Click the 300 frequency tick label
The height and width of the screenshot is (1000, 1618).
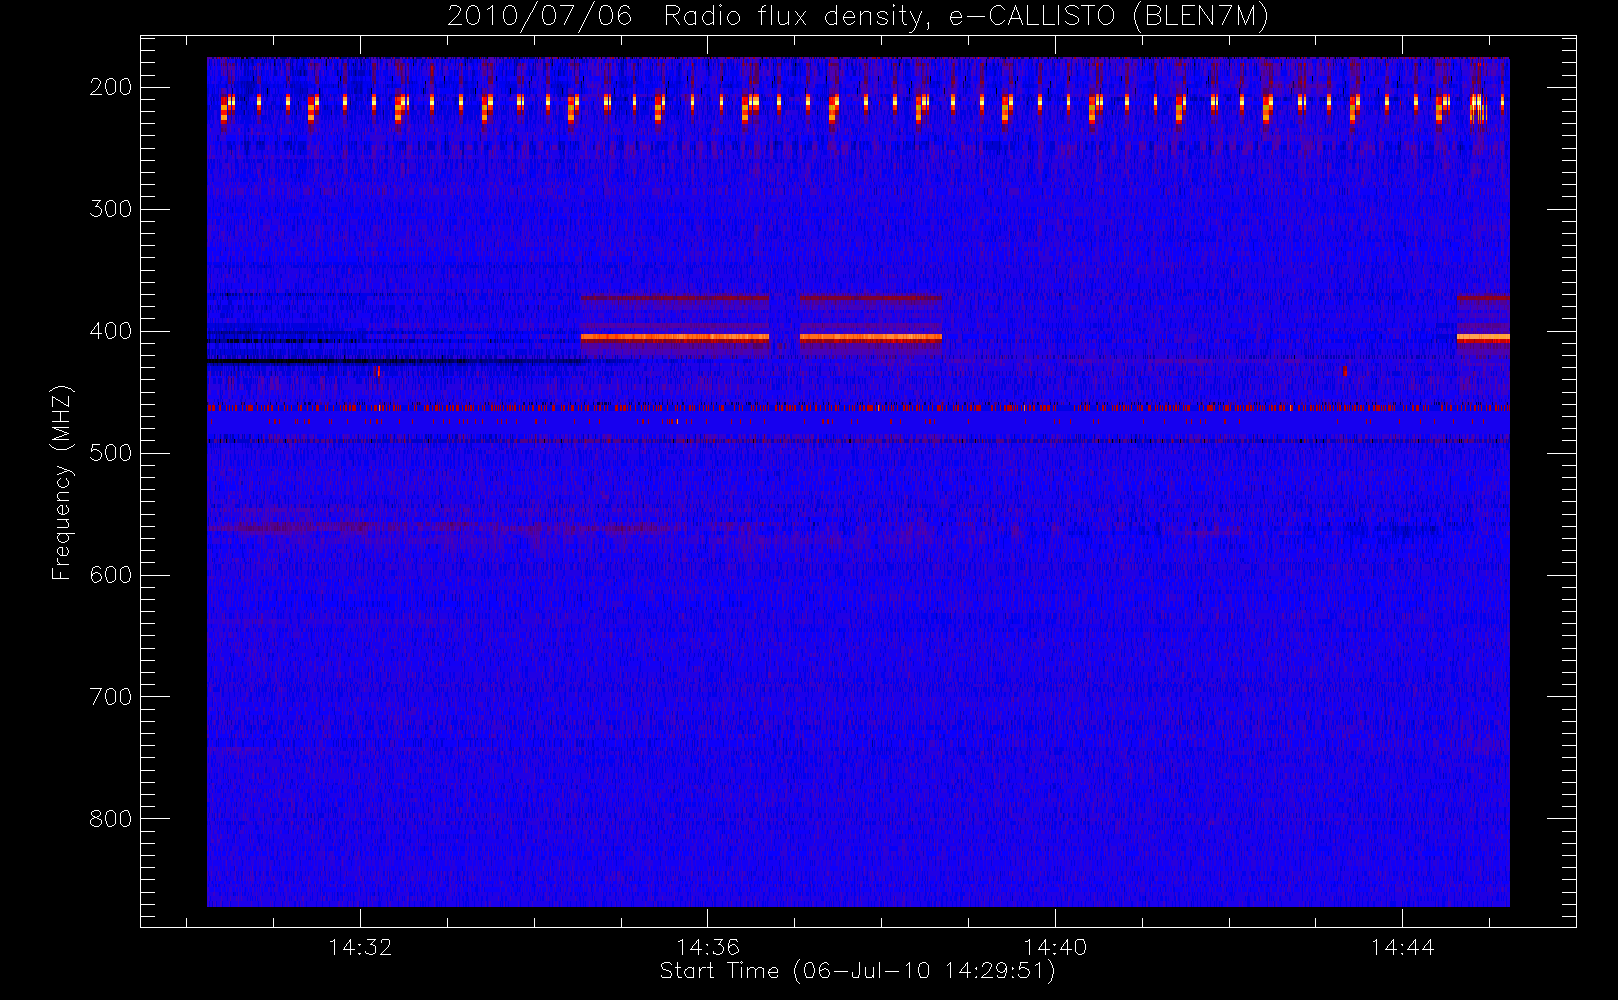coord(110,209)
